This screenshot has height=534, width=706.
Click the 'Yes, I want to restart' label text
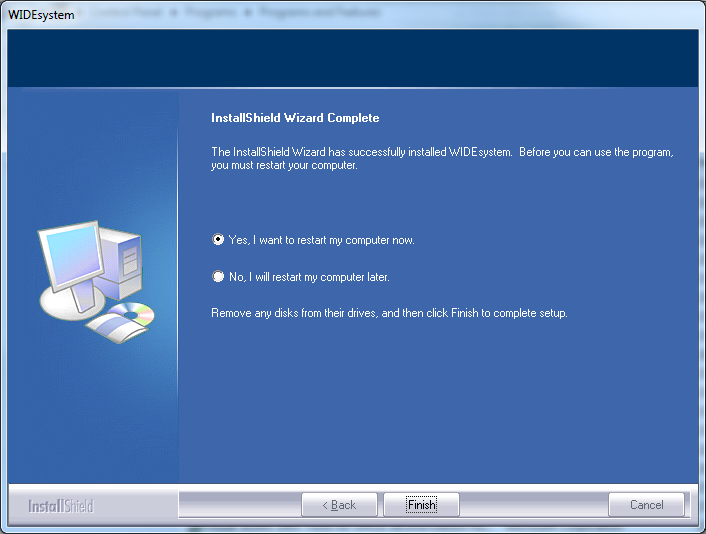pyautogui.click(x=321, y=240)
